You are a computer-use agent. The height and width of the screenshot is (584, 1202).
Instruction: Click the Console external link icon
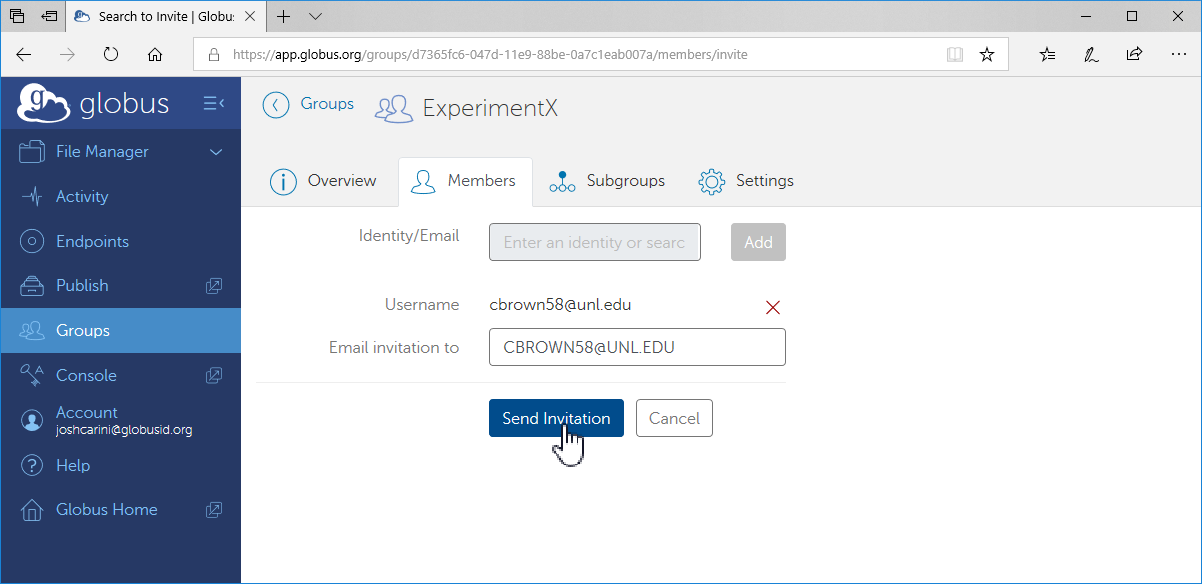(214, 376)
